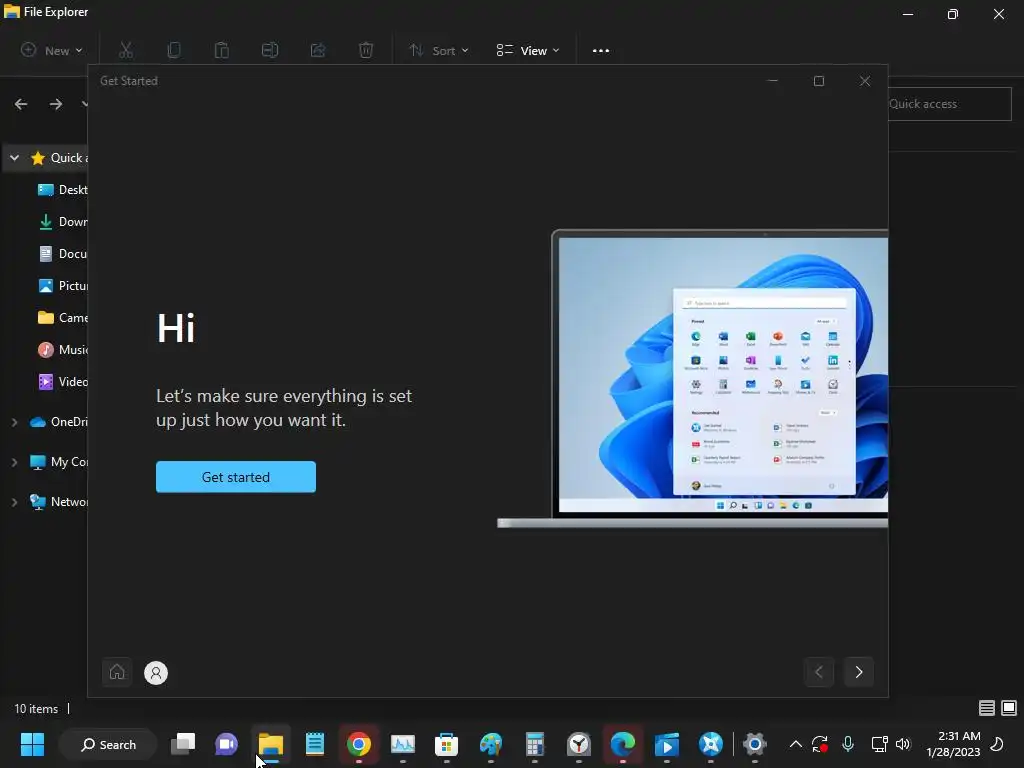Click the Get started button
This screenshot has height=768, width=1024.
tap(236, 477)
